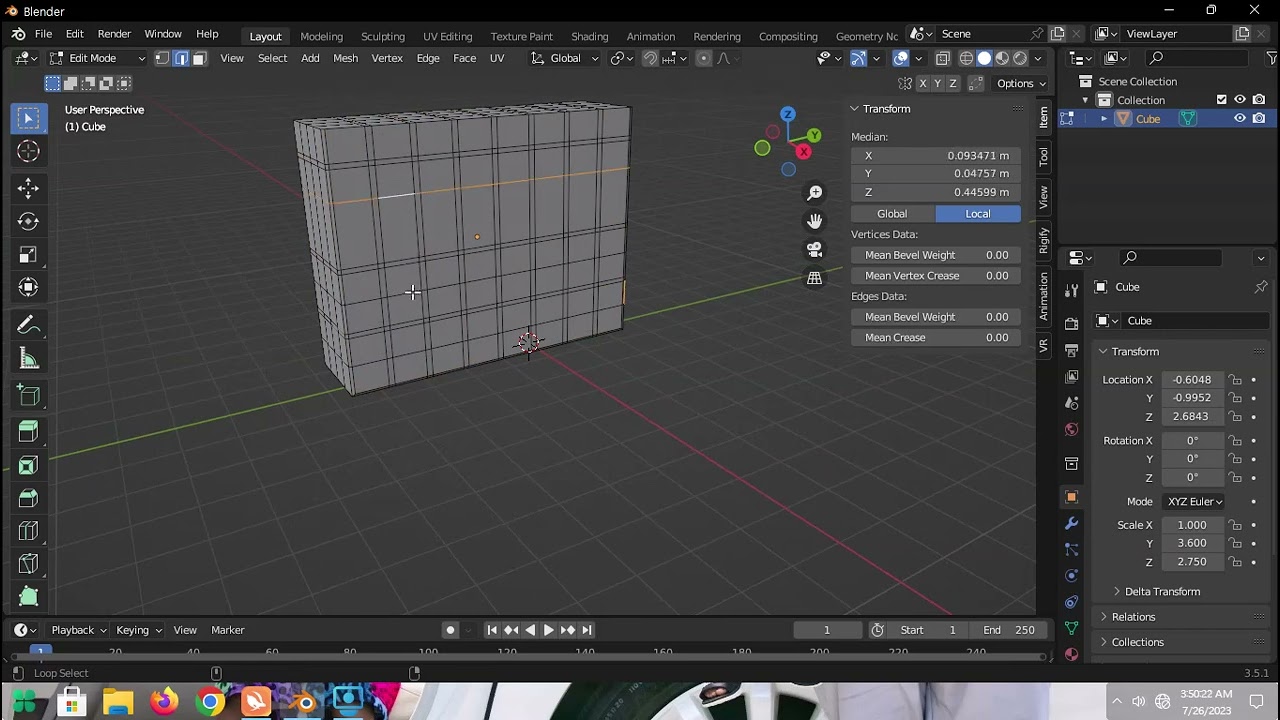This screenshot has width=1280, height=720.
Task: Open the Render menu
Action: [114, 34]
